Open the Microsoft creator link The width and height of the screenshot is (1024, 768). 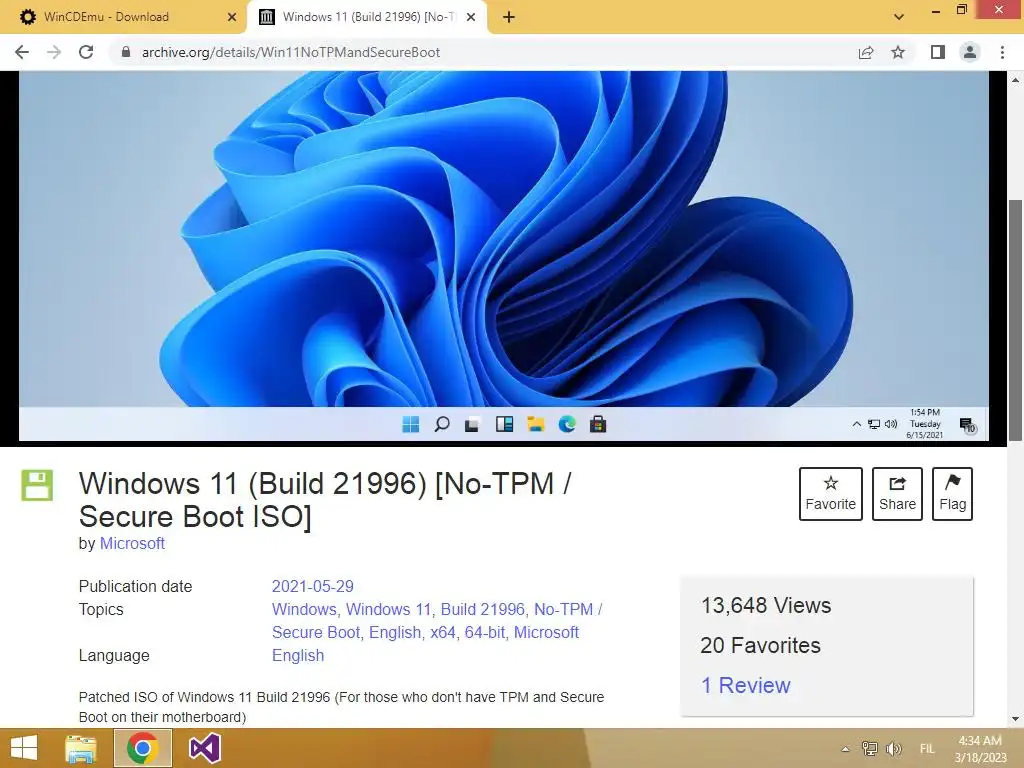click(132, 543)
